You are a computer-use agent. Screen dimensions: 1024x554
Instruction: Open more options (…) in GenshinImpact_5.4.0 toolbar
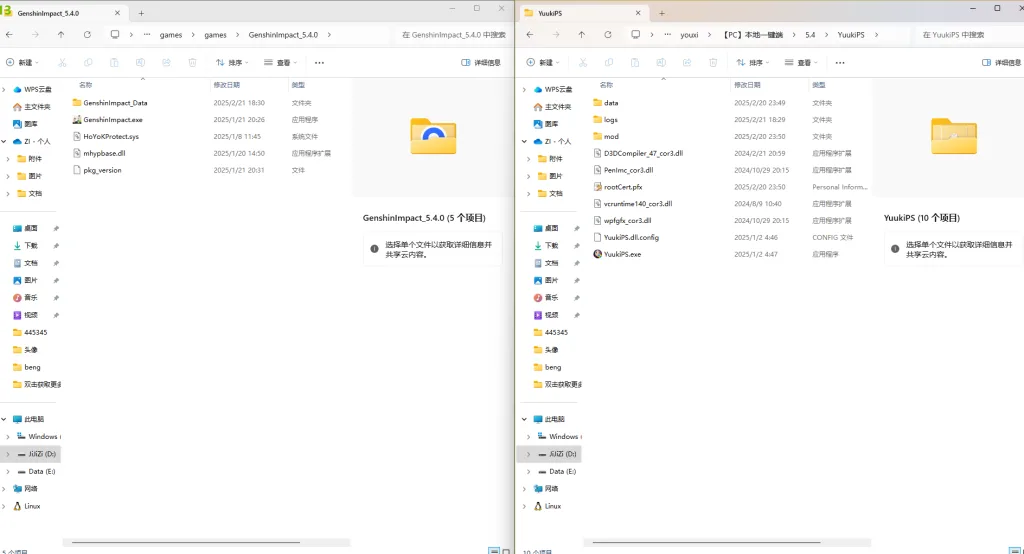[x=319, y=63]
